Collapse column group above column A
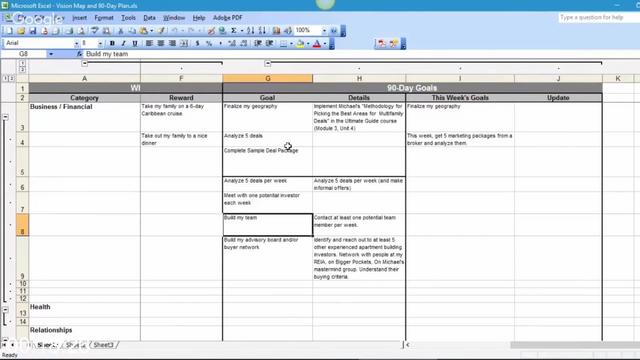This screenshot has width=640, height=360. [84, 63]
